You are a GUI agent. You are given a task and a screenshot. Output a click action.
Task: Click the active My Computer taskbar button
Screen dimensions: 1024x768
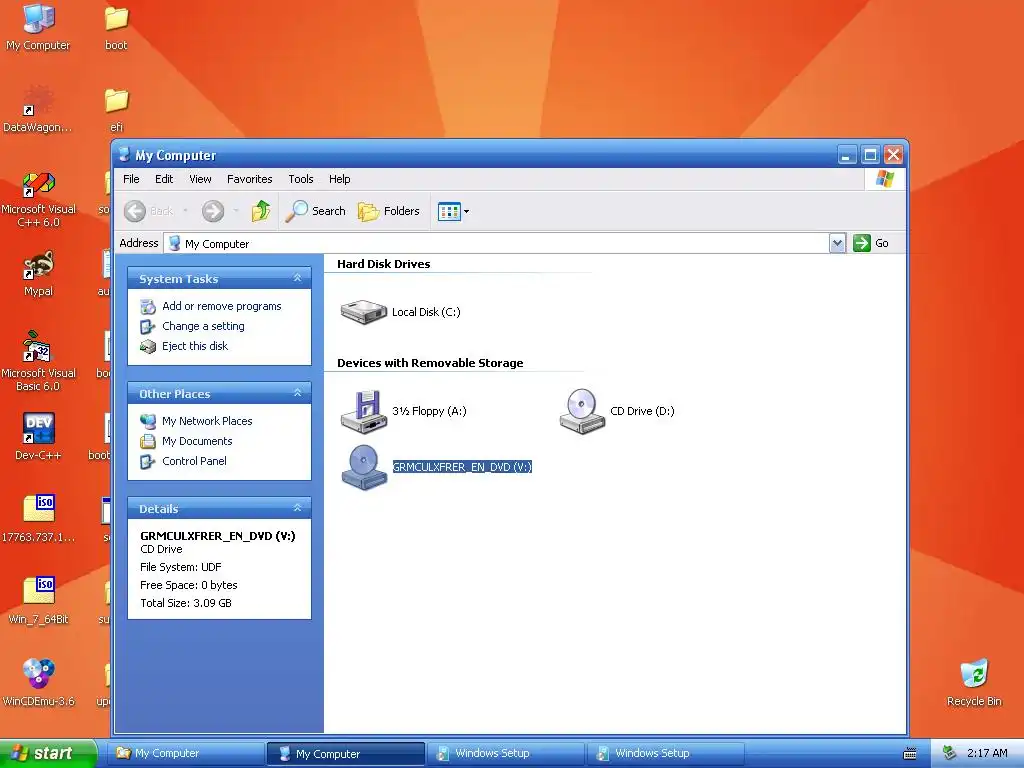click(346, 754)
